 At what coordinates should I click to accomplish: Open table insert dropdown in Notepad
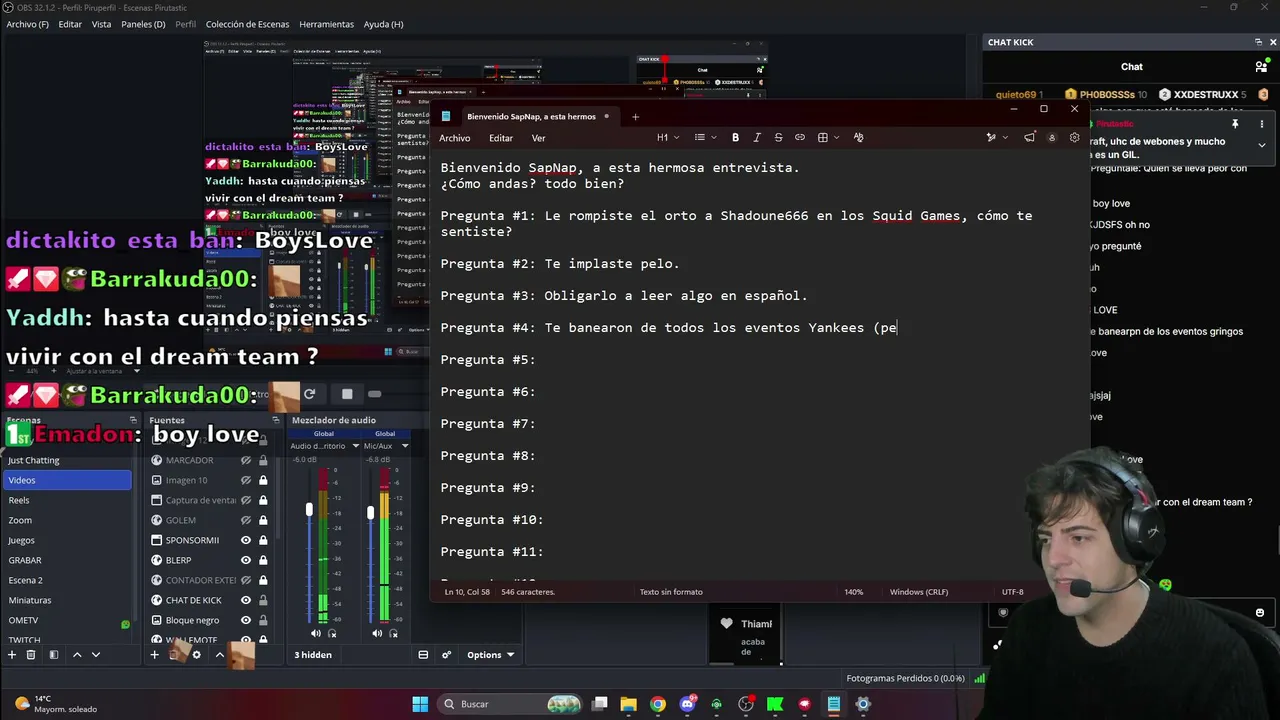click(x=828, y=137)
